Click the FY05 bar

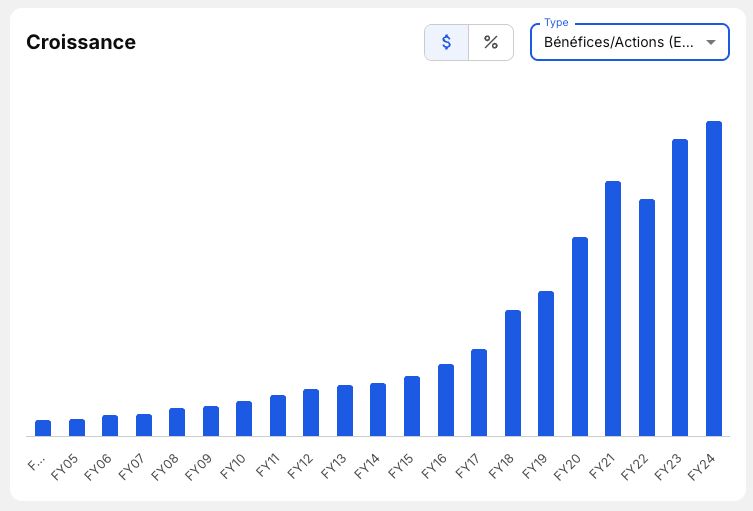pyautogui.click(x=77, y=427)
